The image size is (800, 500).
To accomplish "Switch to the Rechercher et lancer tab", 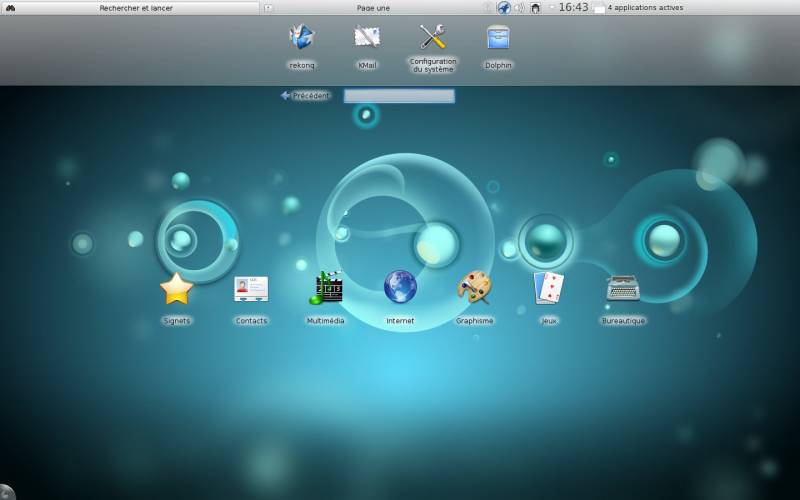I will (x=136, y=8).
